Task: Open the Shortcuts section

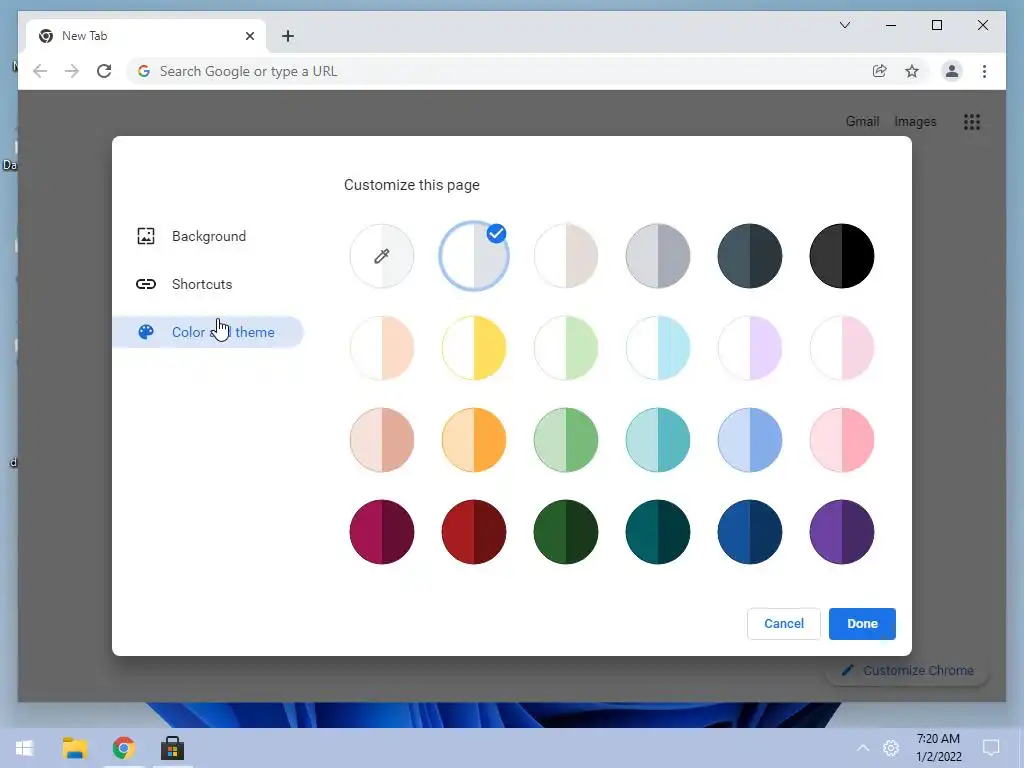Action: click(208, 284)
